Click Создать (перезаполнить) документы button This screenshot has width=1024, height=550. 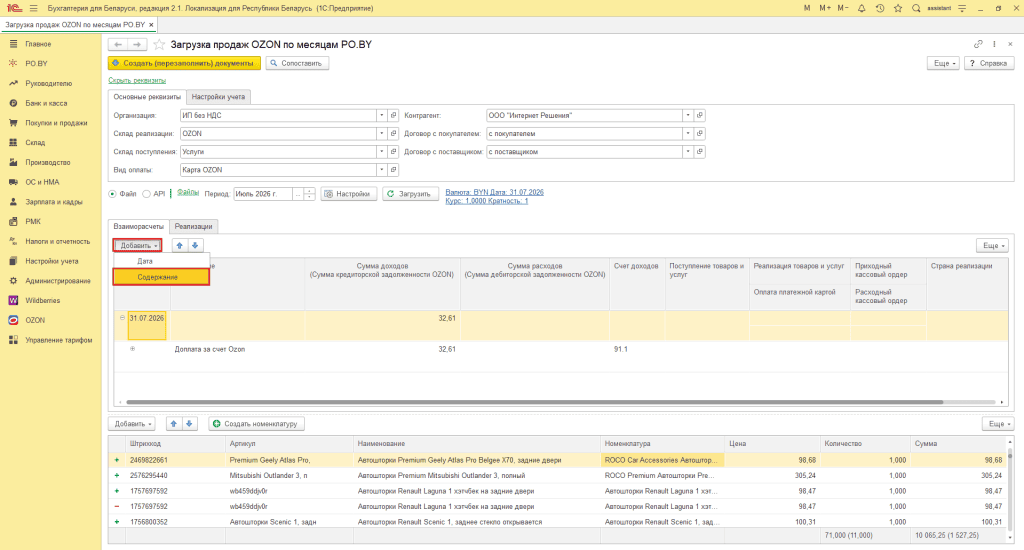(x=184, y=63)
